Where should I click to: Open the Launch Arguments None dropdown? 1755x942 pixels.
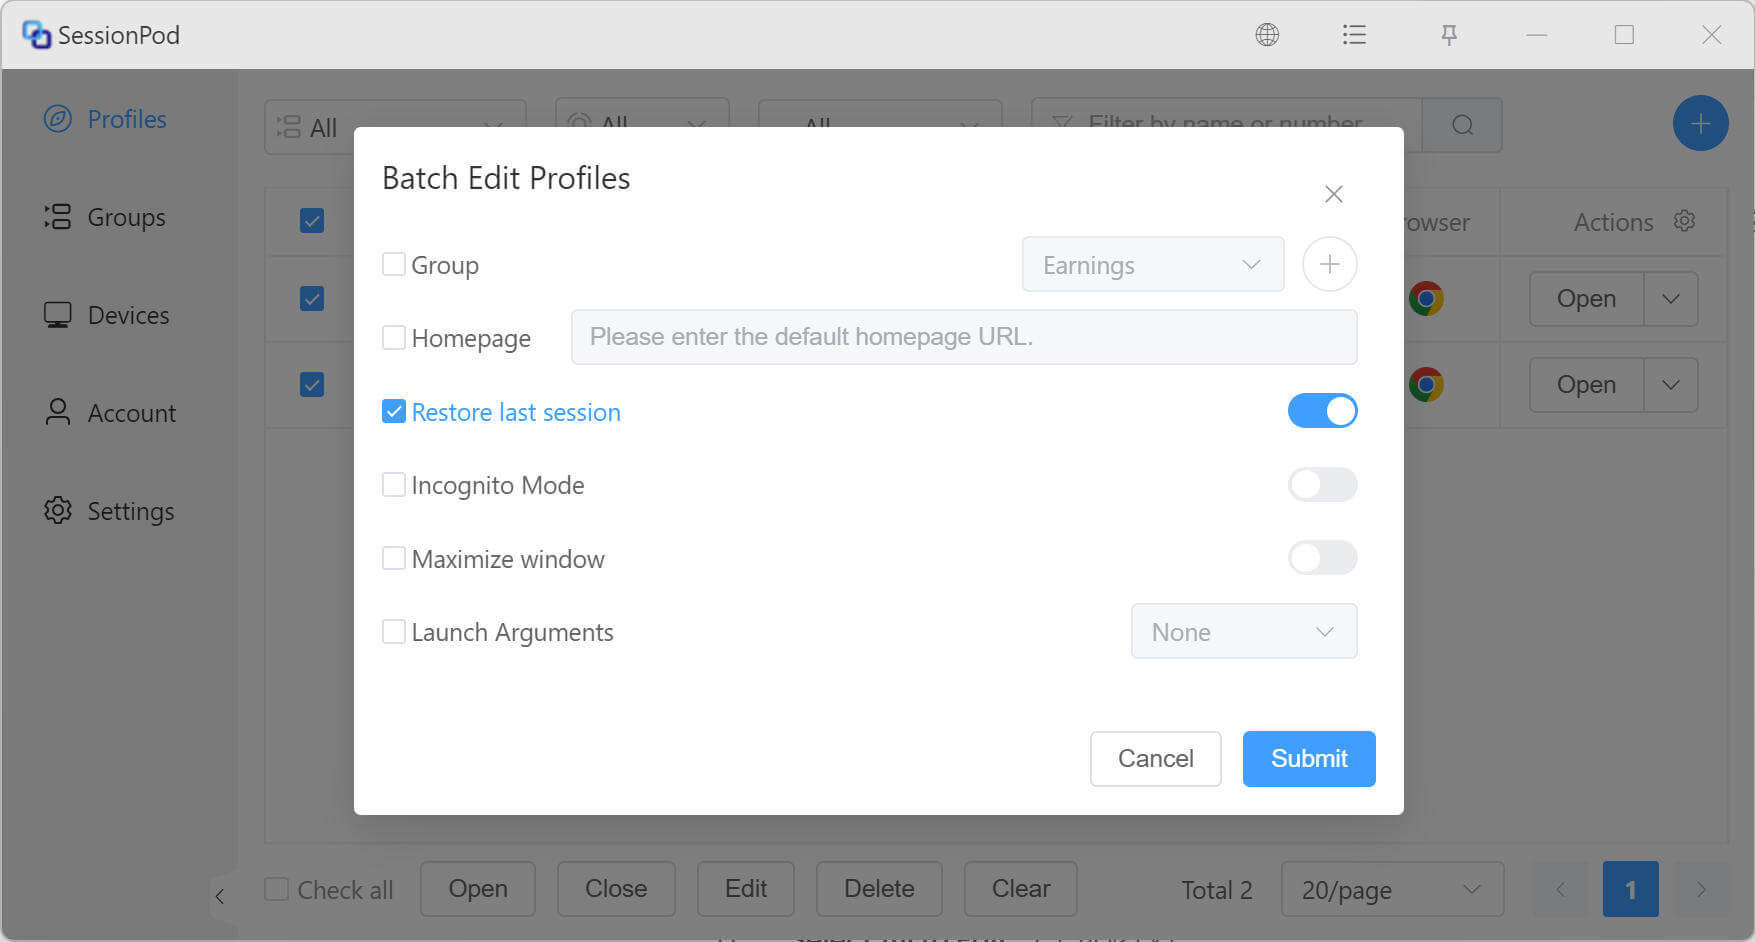coord(1243,631)
